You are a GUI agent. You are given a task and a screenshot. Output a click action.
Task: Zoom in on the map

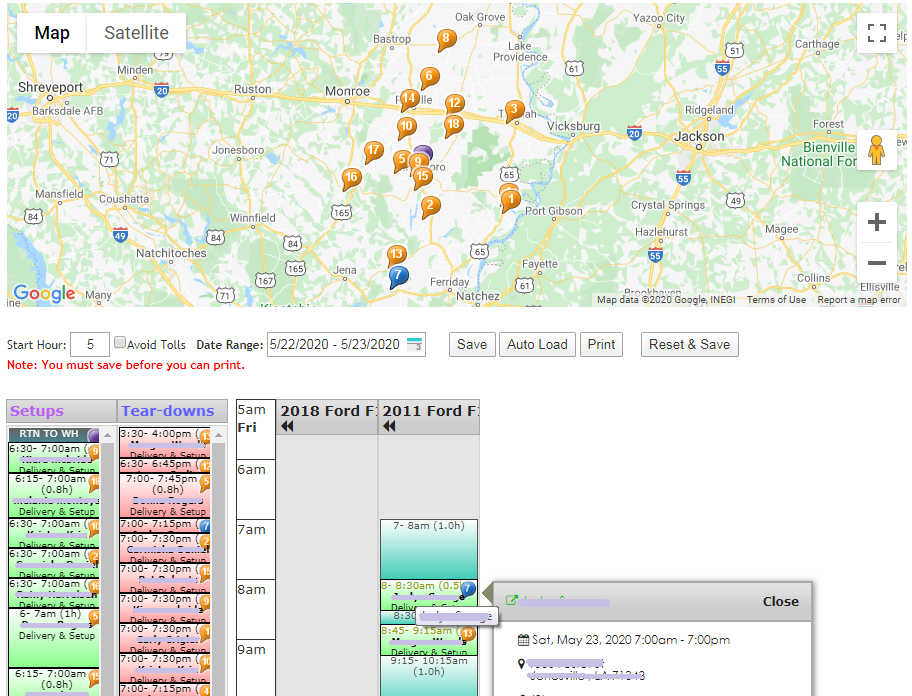877,222
